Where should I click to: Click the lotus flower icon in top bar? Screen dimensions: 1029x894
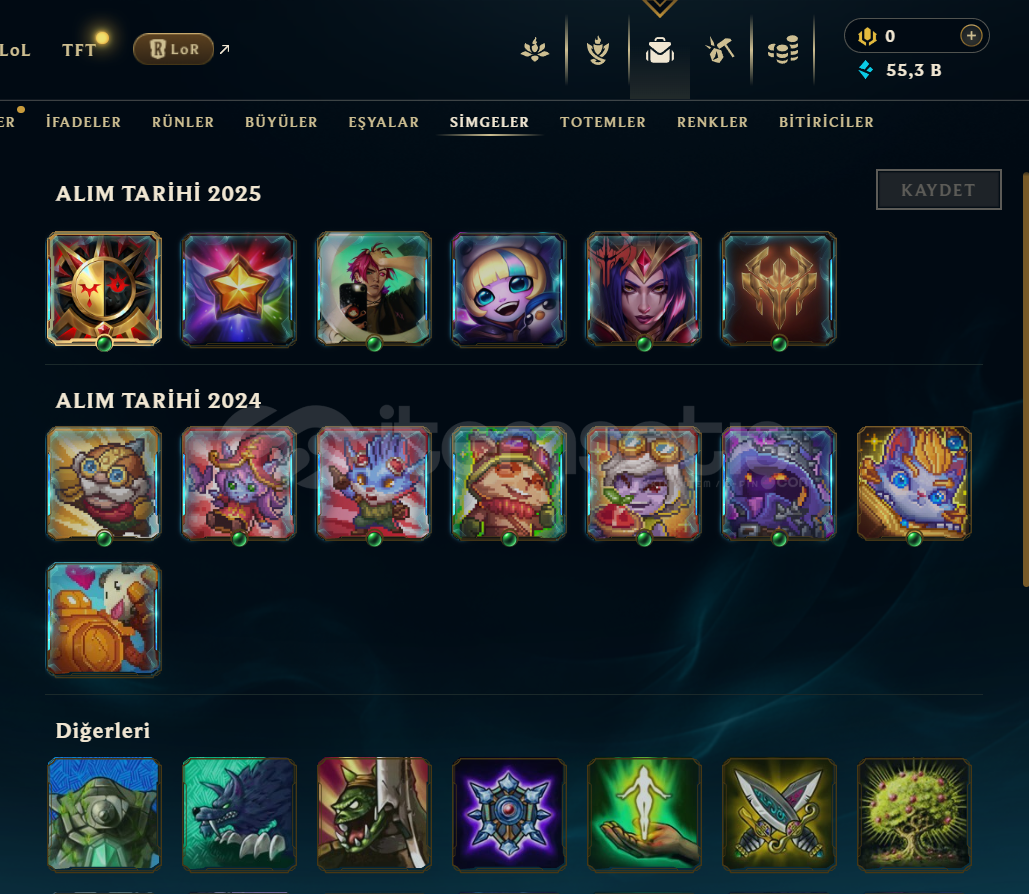click(535, 51)
